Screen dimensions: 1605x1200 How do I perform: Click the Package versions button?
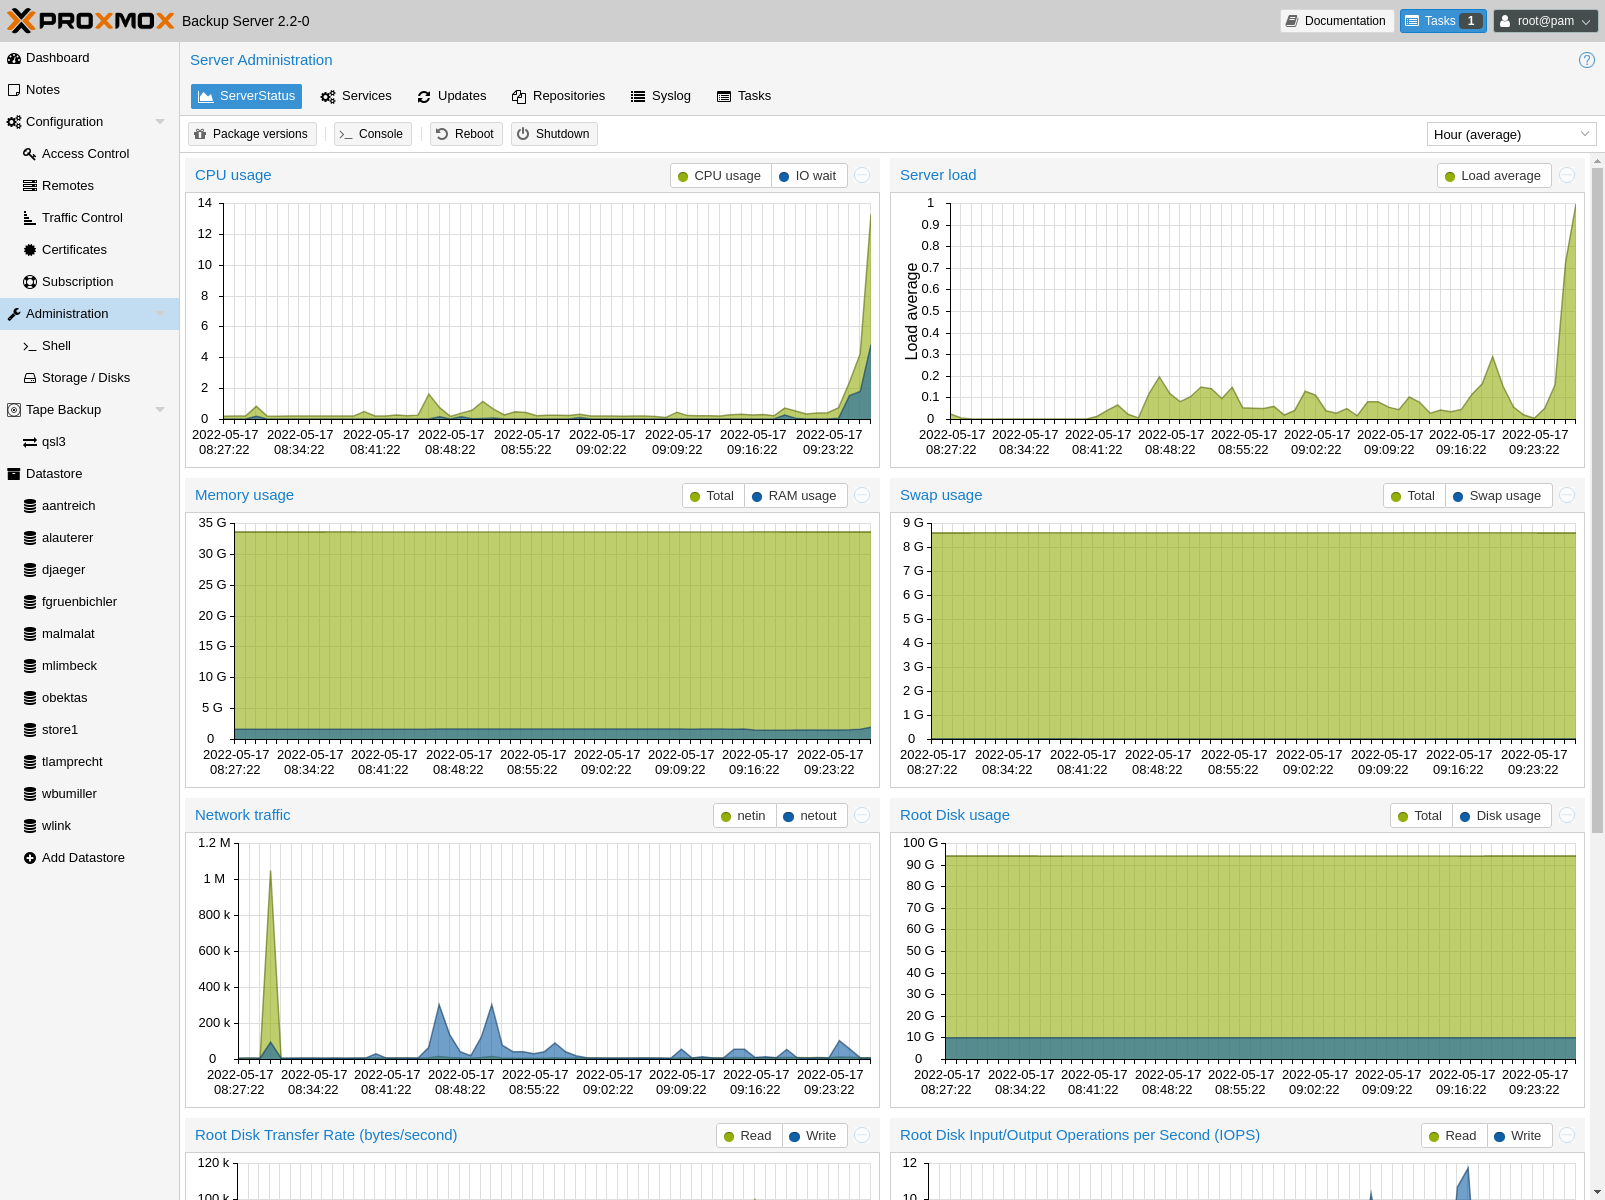(252, 134)
